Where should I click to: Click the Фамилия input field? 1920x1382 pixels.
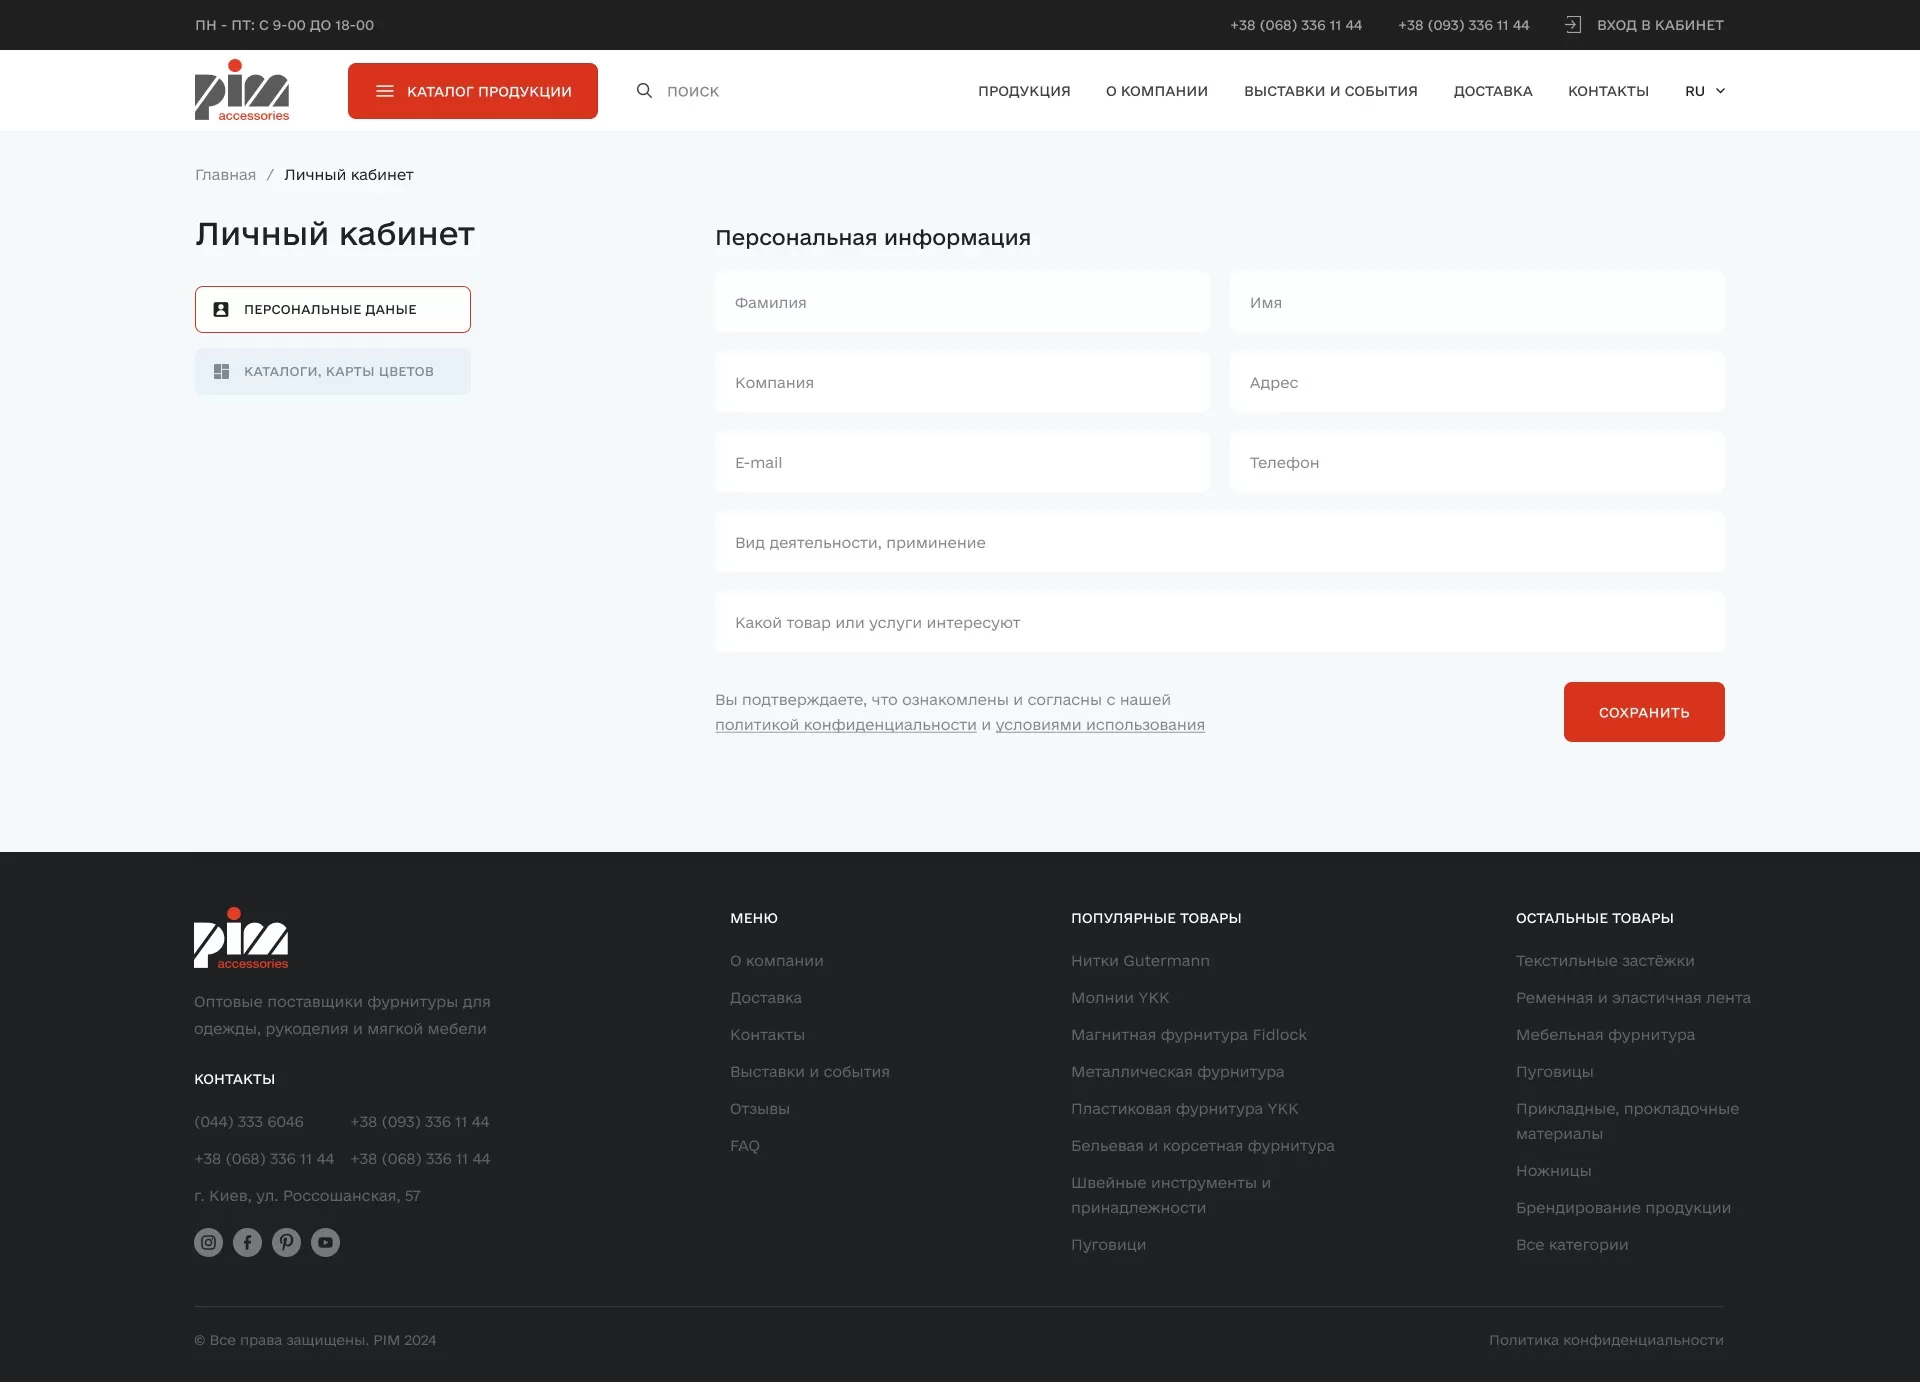point(962,302)
